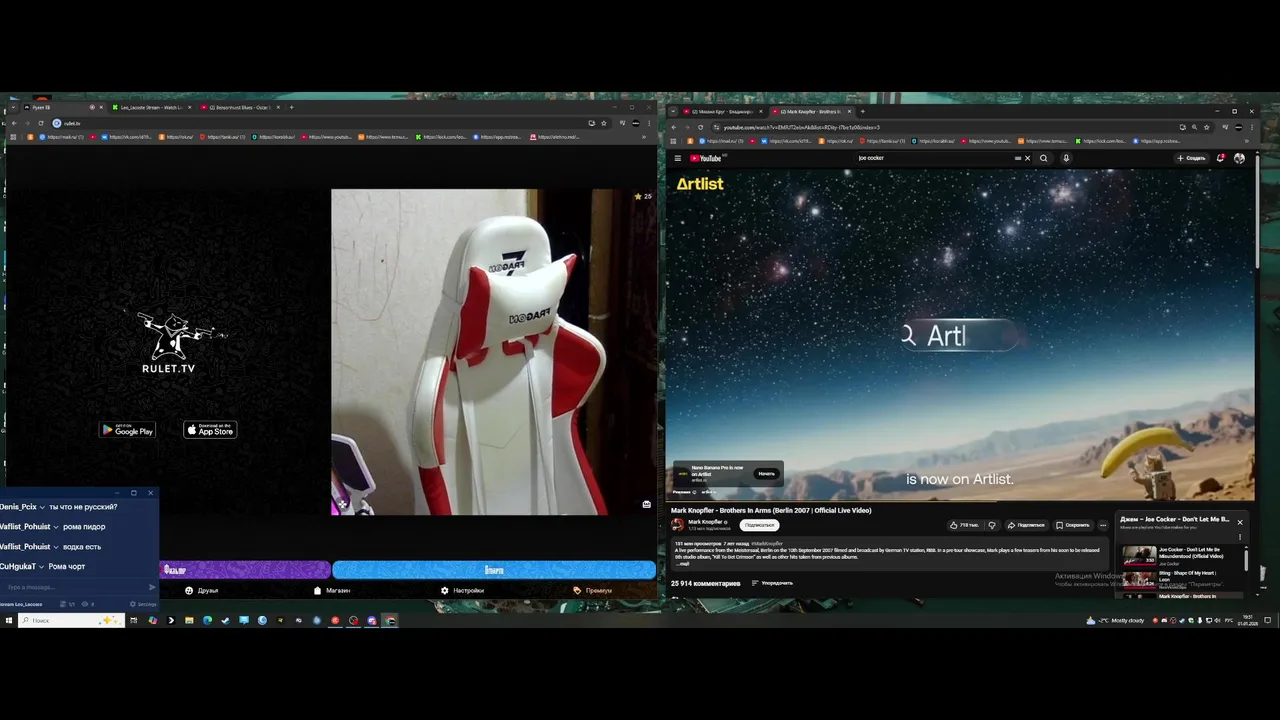Bookmark the YouTube page with star icon
This screenshot has height=720, width=1280.
[x=1206, y=127]
